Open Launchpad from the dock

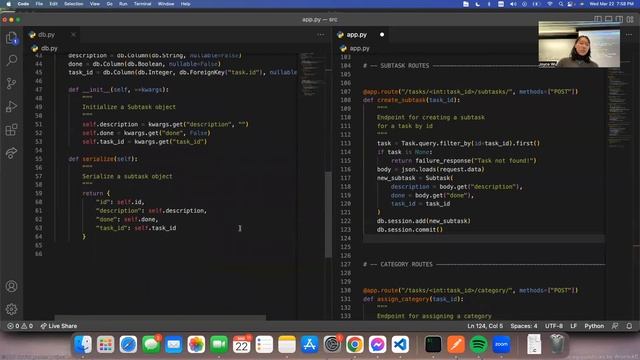point(105,344)
